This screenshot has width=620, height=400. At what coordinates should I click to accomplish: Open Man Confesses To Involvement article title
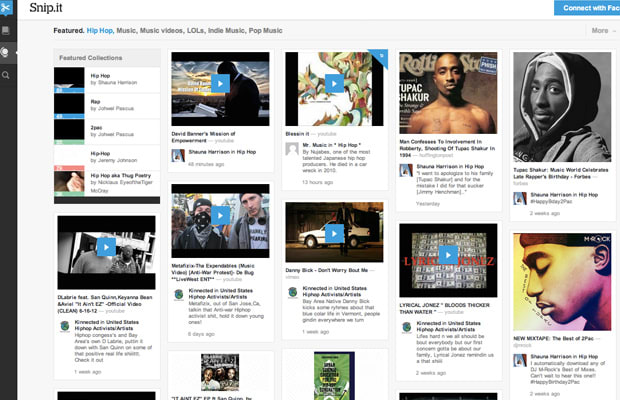tap(447, 148)
